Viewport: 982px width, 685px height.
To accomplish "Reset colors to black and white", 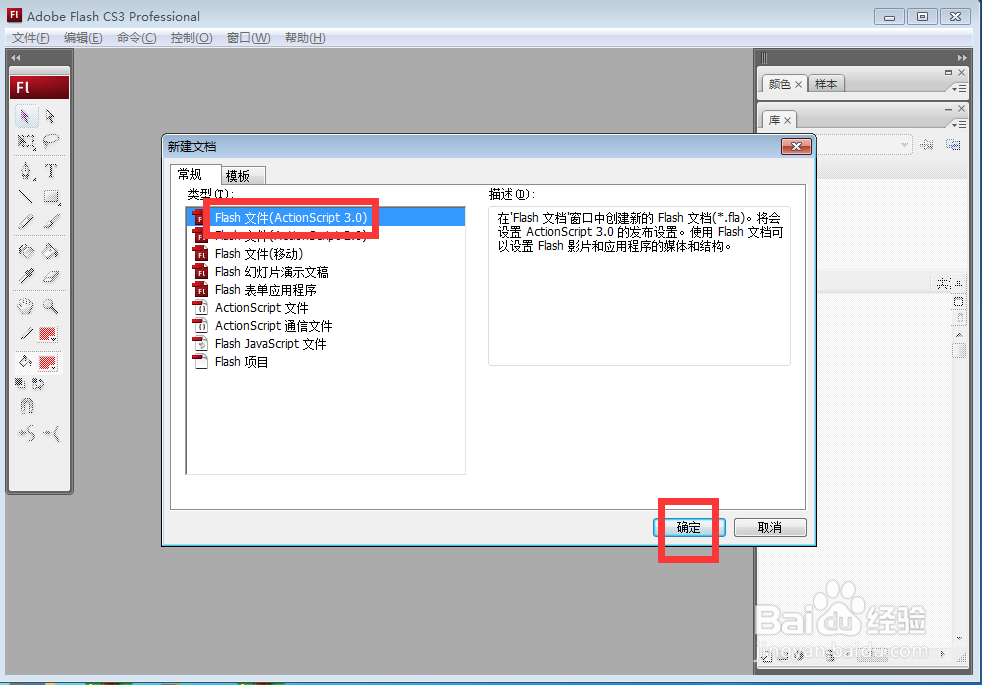I will [20, 383].
